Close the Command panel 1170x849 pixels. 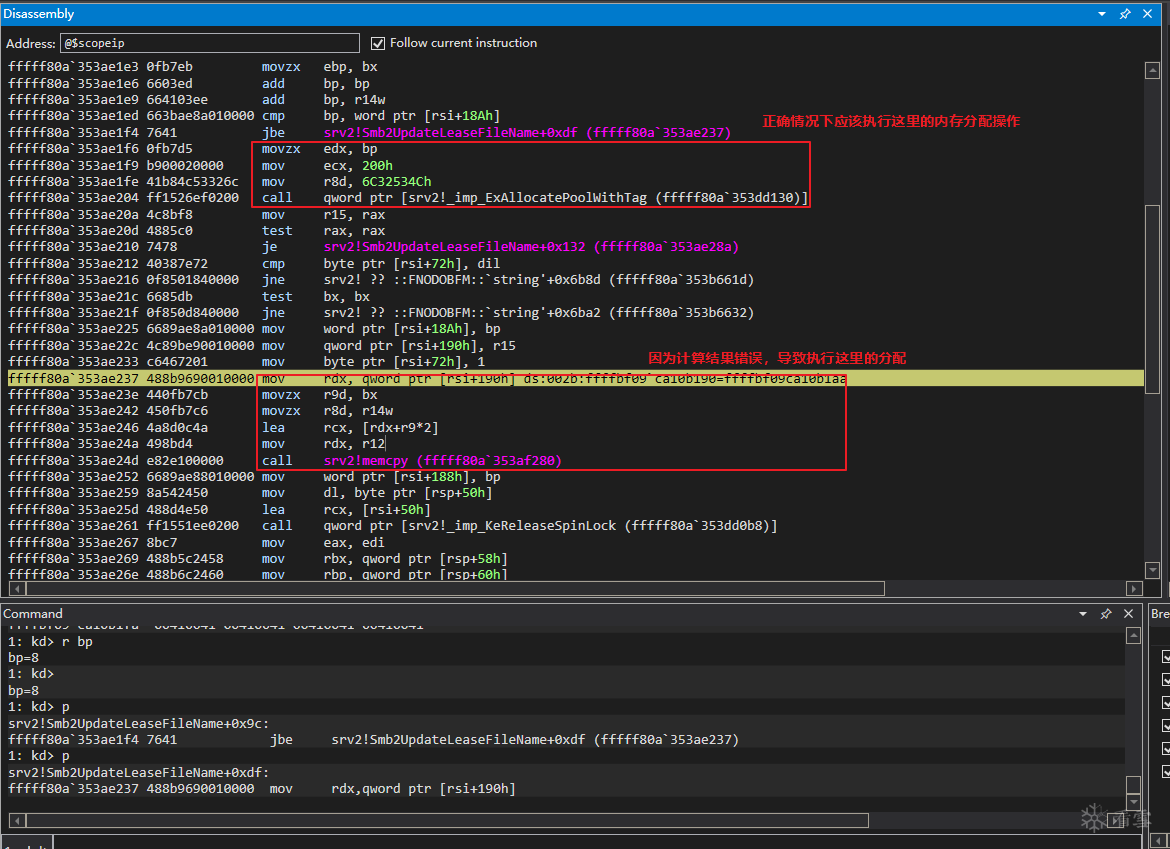click(x=1128, y=614)
